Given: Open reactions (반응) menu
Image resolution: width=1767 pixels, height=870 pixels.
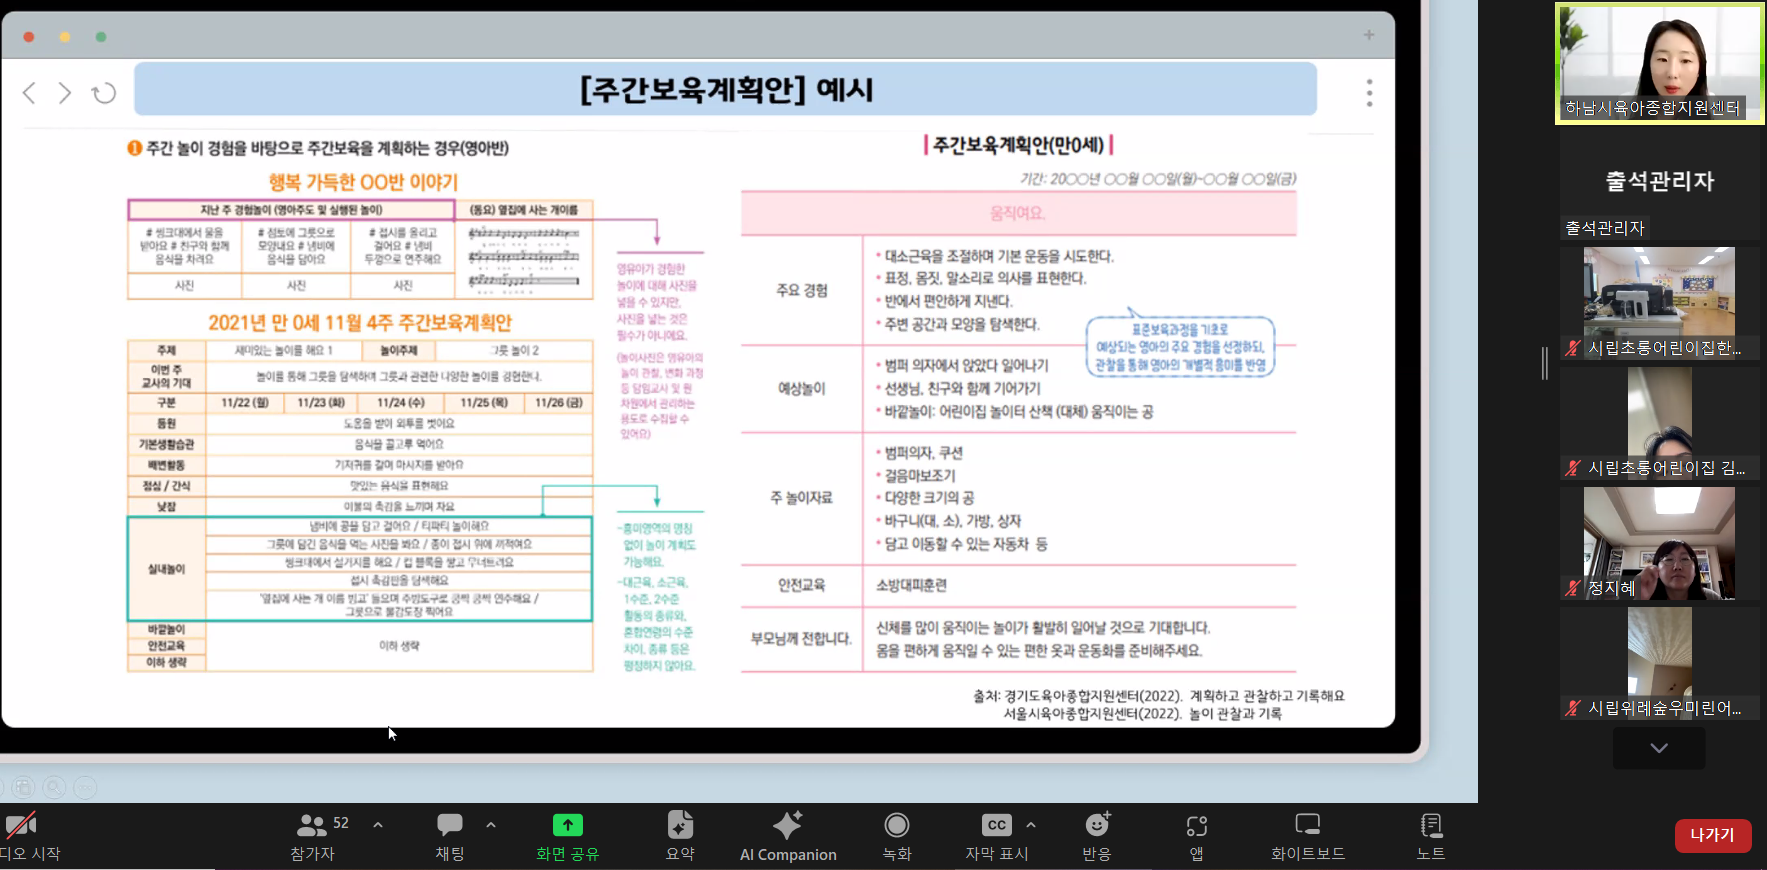Looking at the screenshot, I should 1097,836.
